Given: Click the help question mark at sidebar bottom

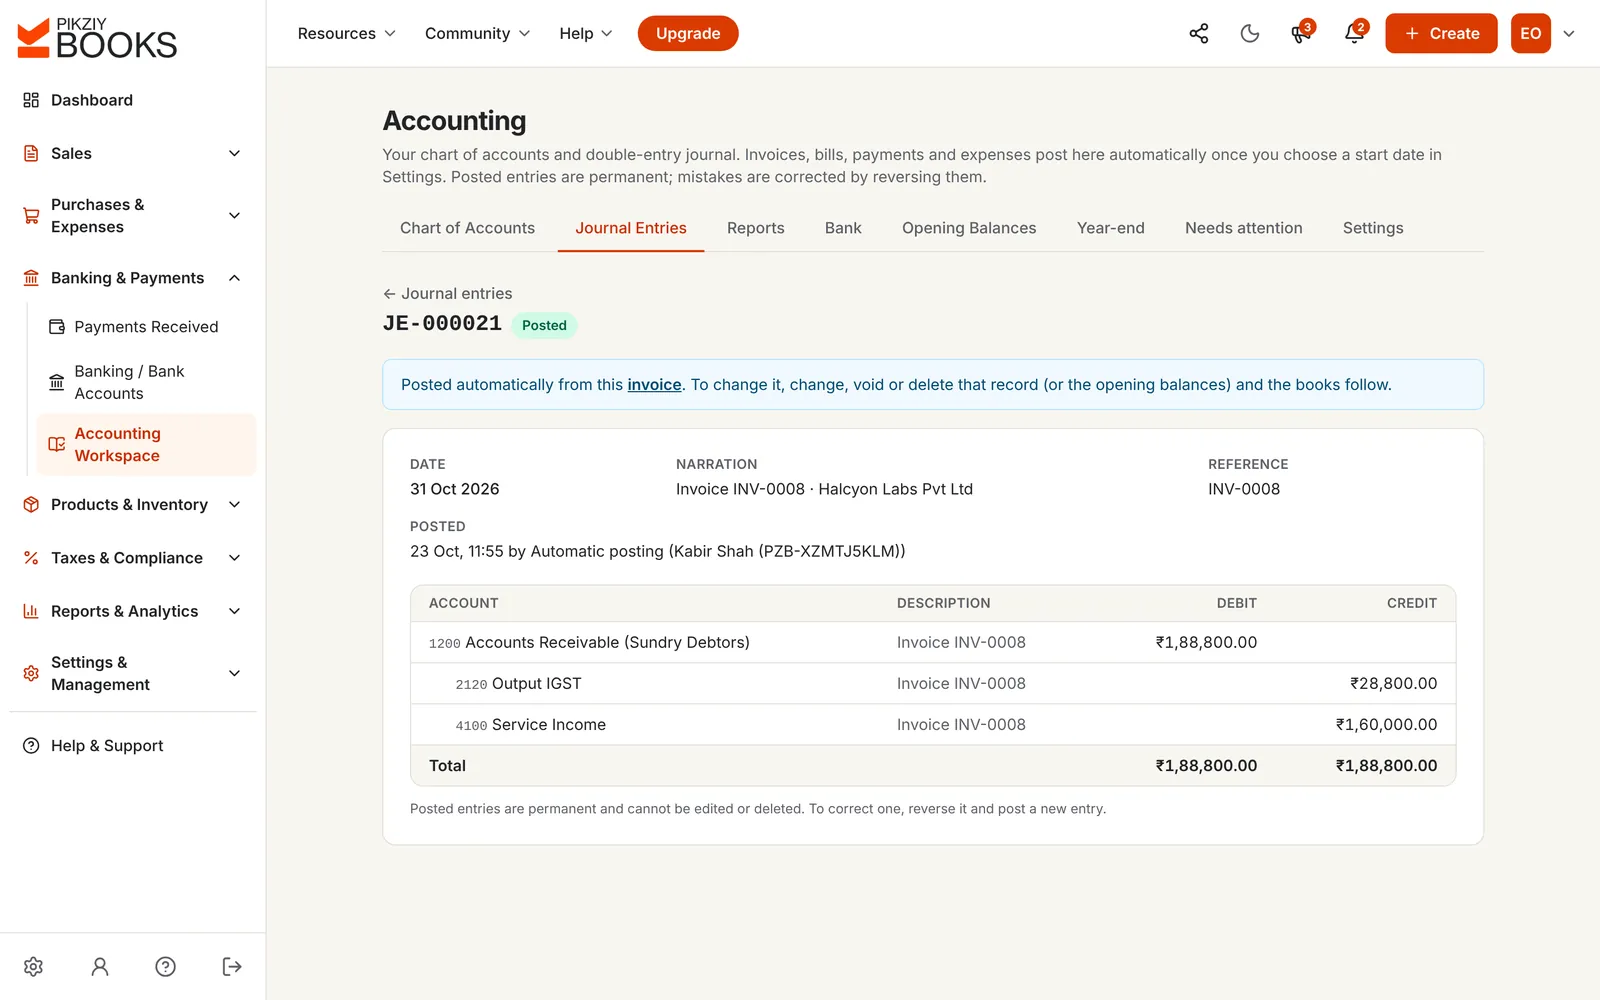Looking at the screenshot, I should click(166, 966).
